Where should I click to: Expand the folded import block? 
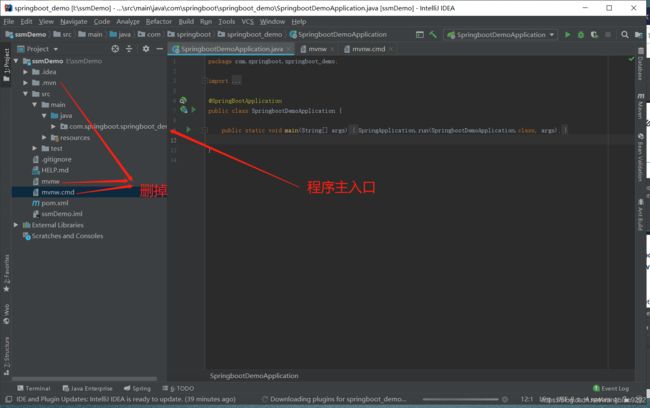[x=236, y=81]
